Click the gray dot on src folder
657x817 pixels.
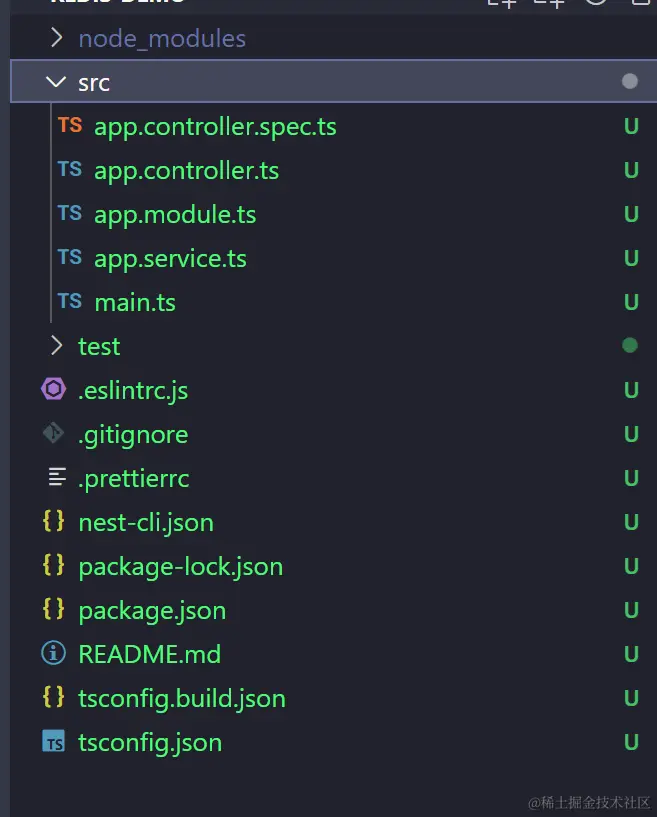pyautogui.click(x=630, y=82)
